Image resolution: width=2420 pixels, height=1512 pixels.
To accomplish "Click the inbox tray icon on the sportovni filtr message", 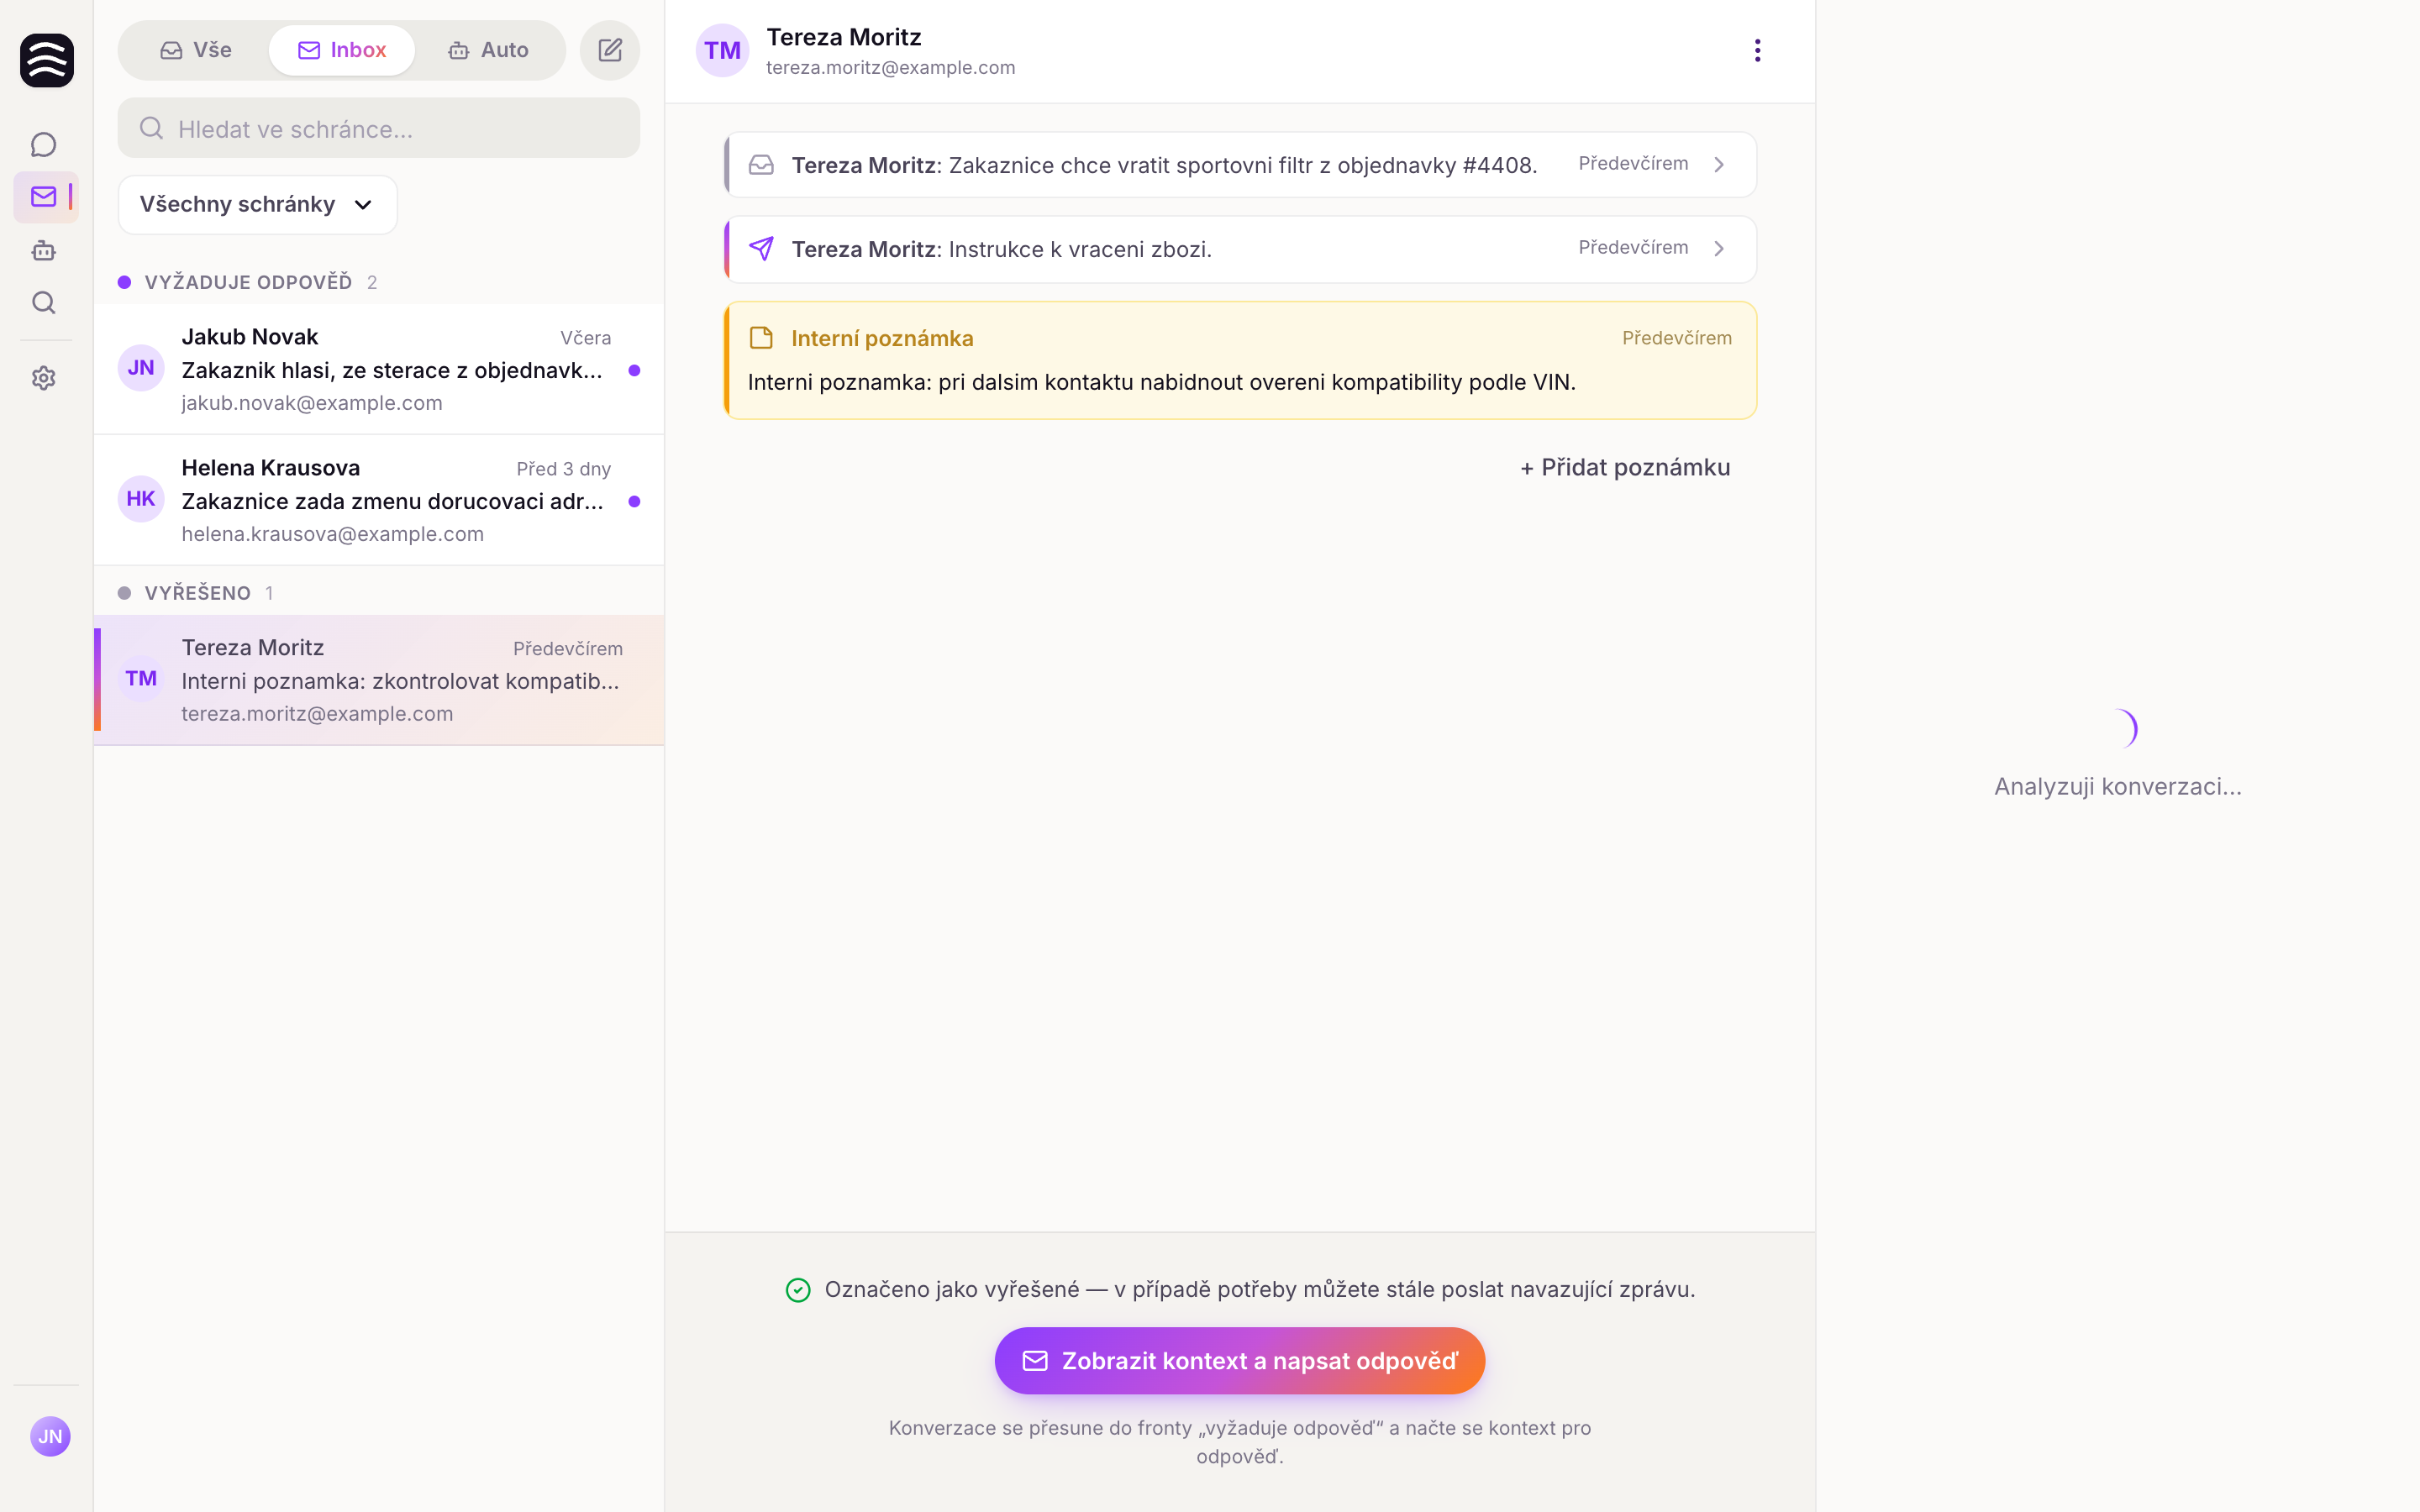I will pos(761,165).
